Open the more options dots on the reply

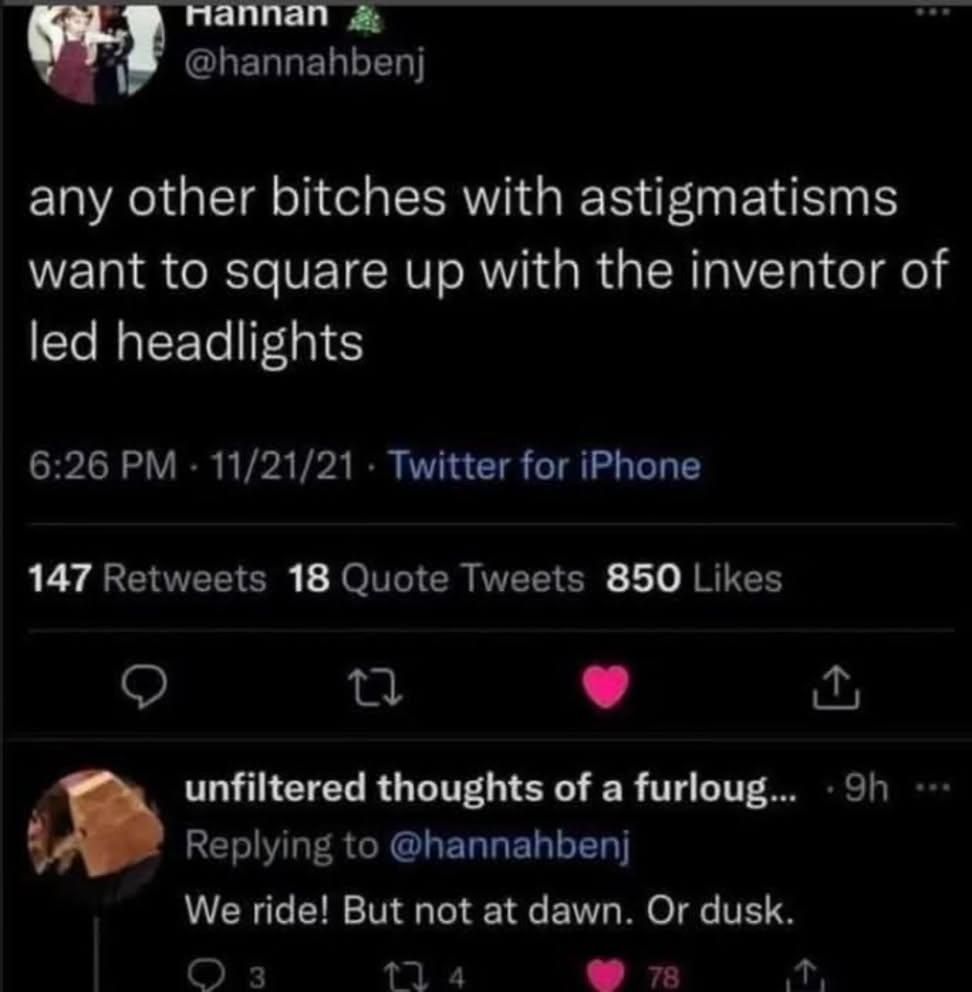(931, 790)
